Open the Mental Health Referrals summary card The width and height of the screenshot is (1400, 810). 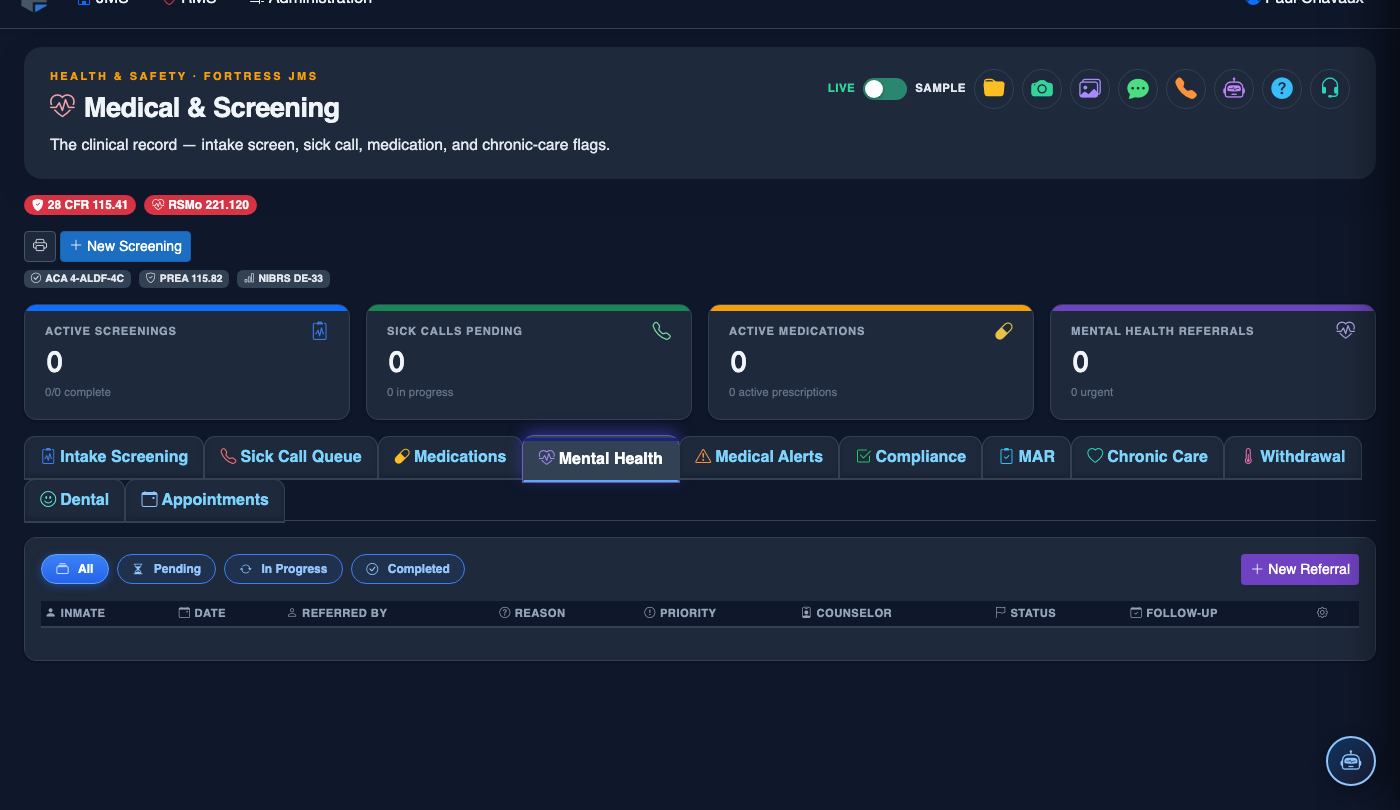(x=1213, y=362)
